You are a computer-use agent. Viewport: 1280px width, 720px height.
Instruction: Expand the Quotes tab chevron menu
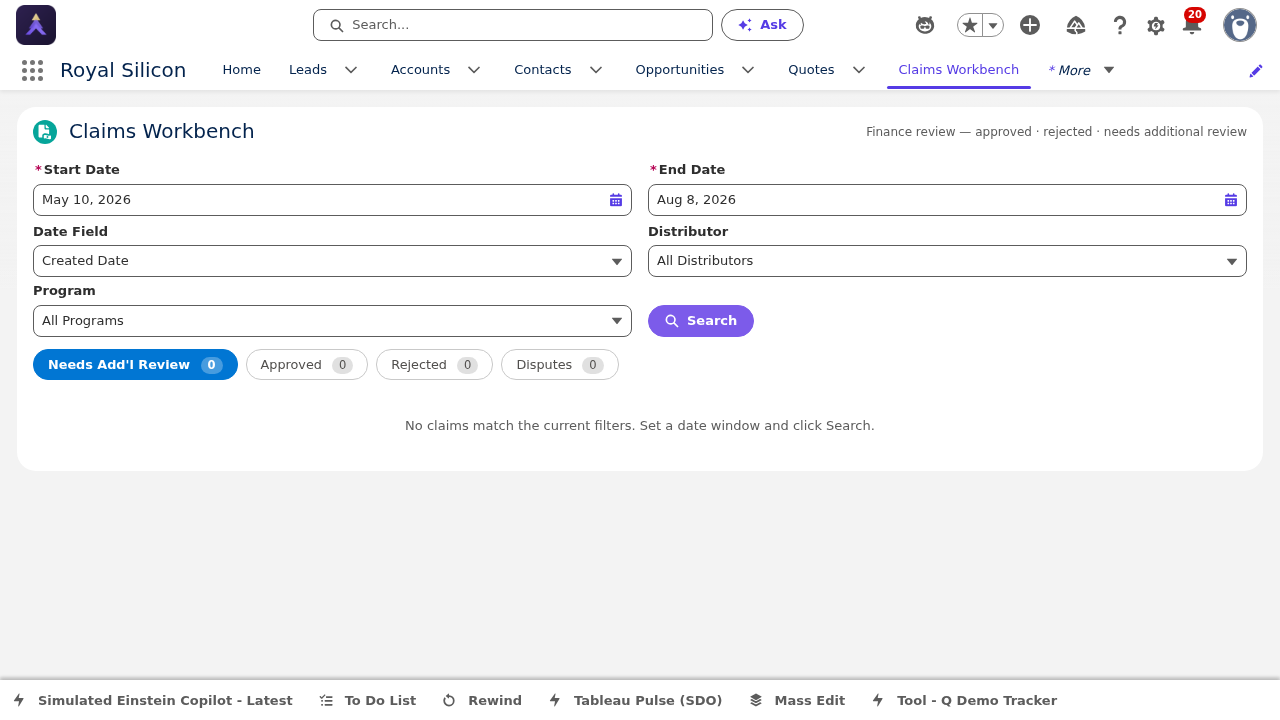pos(859,70)
